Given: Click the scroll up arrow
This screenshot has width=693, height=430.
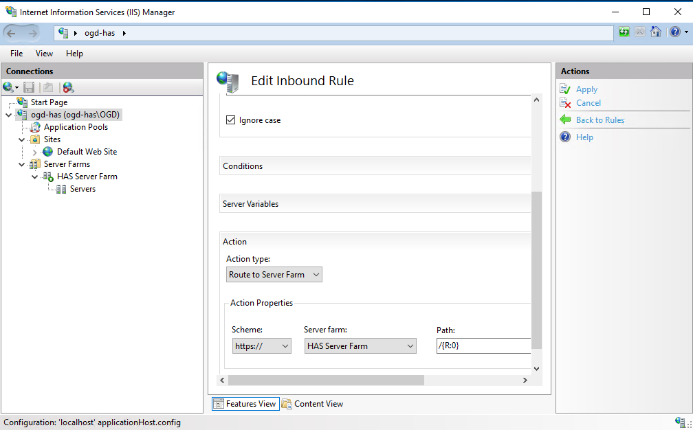Looking at the screenshot, I should point(536,100).
